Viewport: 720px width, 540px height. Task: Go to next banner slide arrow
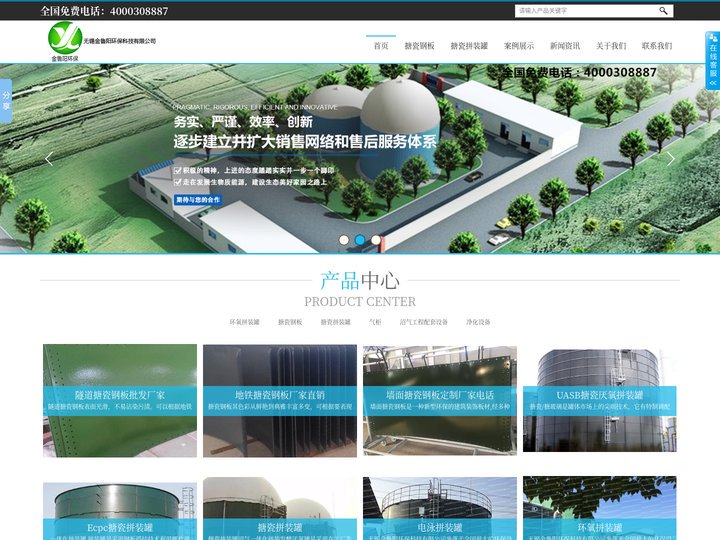[670, 158]
